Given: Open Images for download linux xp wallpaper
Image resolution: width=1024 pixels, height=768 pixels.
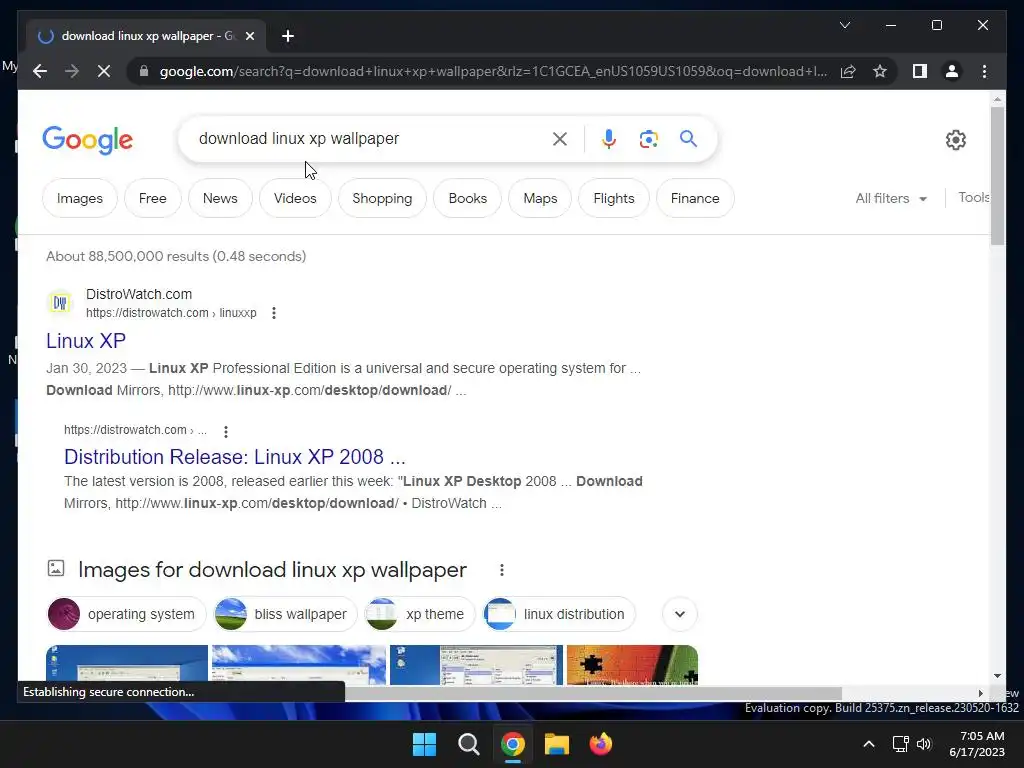Looking at the screenshot, I should [x=272, y=569].
